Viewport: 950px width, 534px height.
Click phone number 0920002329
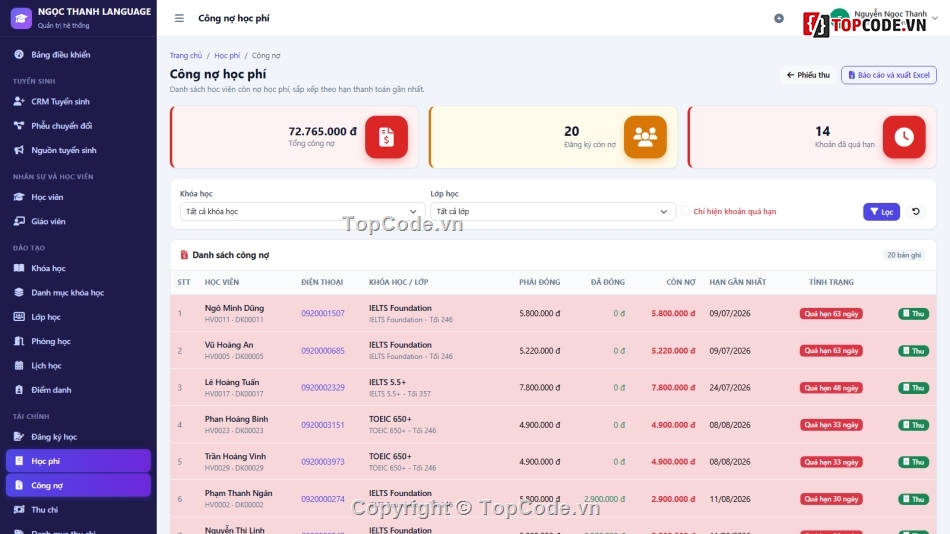click(x=323, y=387)
